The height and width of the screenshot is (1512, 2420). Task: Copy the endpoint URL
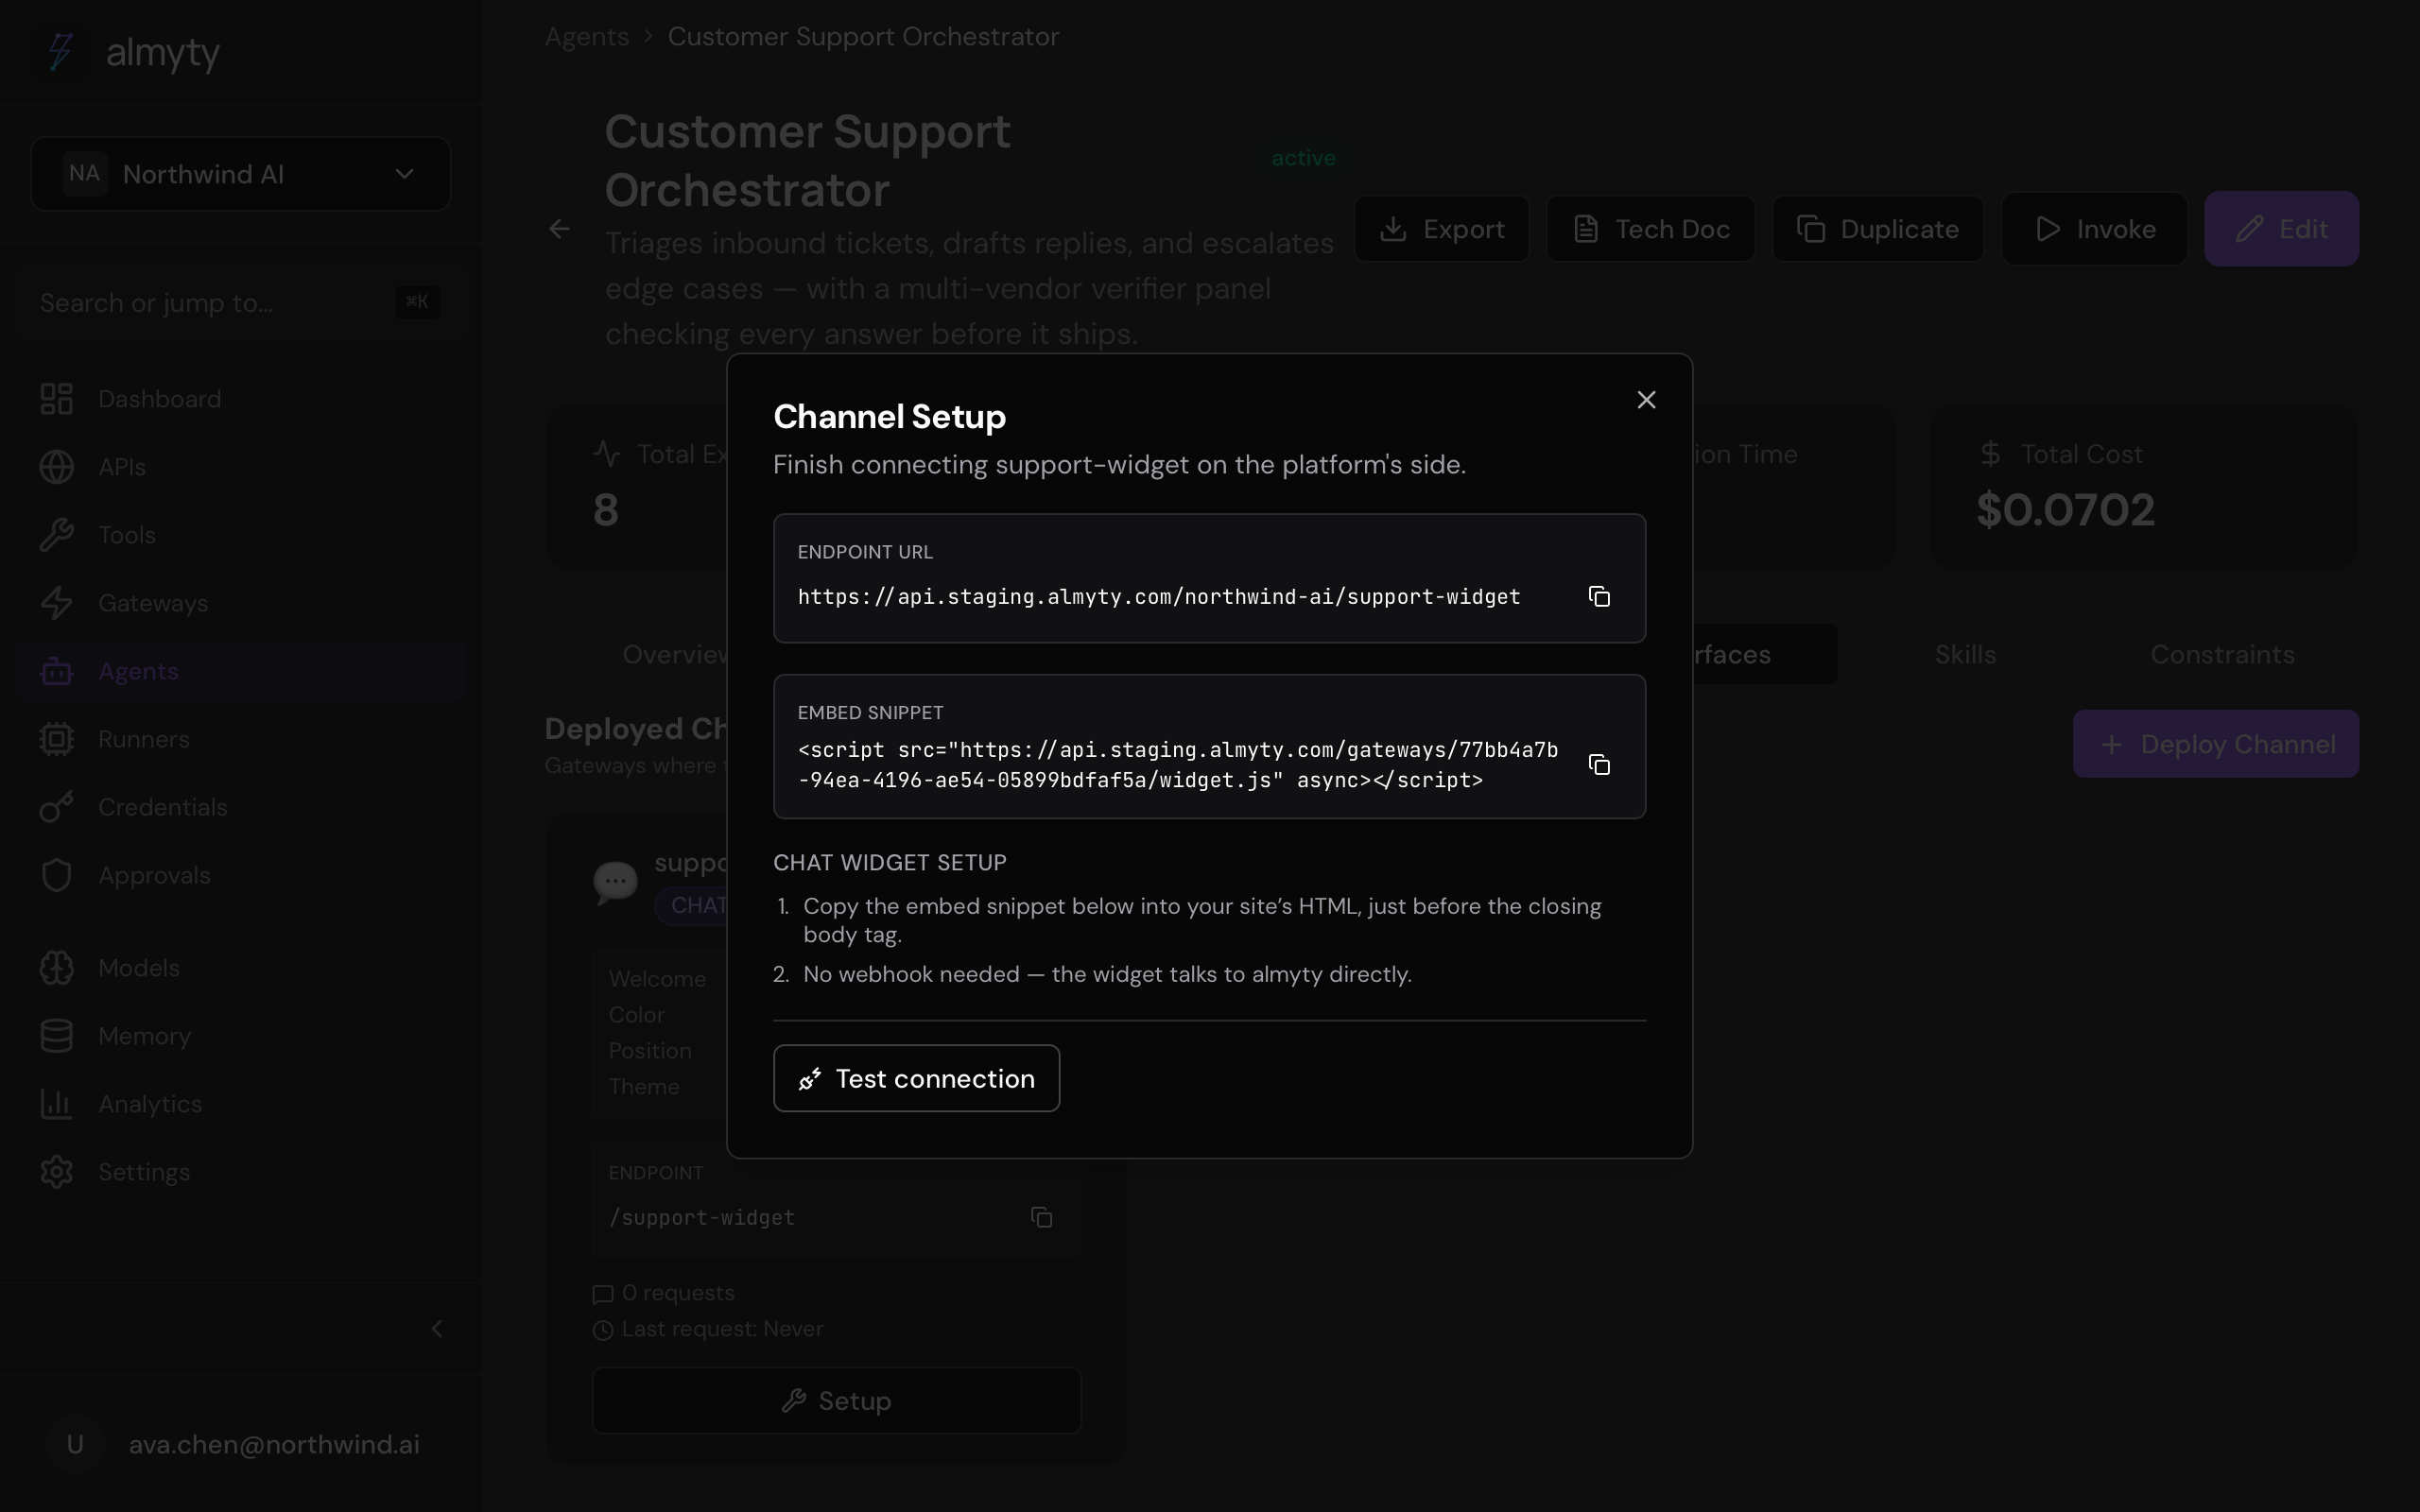1599,597
